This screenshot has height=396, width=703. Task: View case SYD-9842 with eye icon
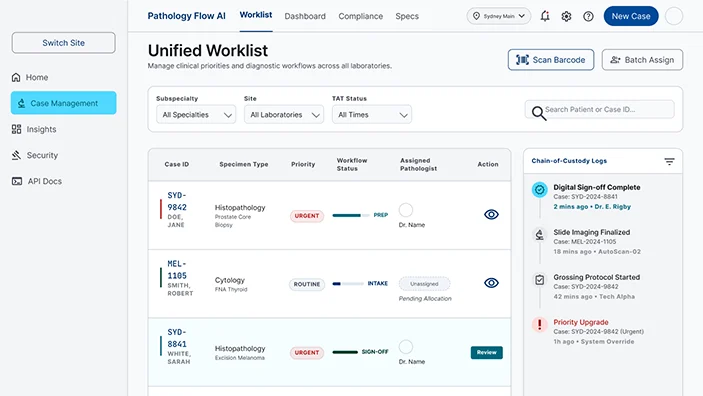pos(491,214)
